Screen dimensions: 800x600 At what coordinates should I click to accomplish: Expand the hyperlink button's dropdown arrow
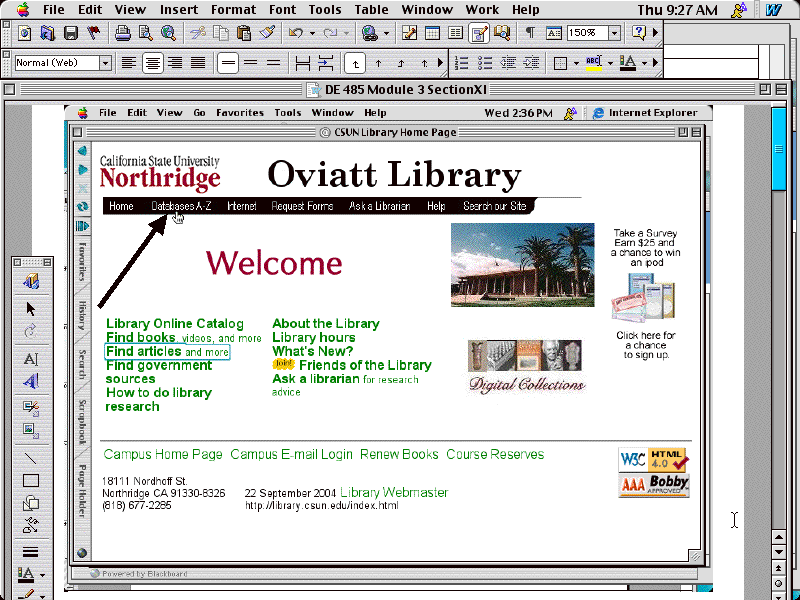(386, 34)
